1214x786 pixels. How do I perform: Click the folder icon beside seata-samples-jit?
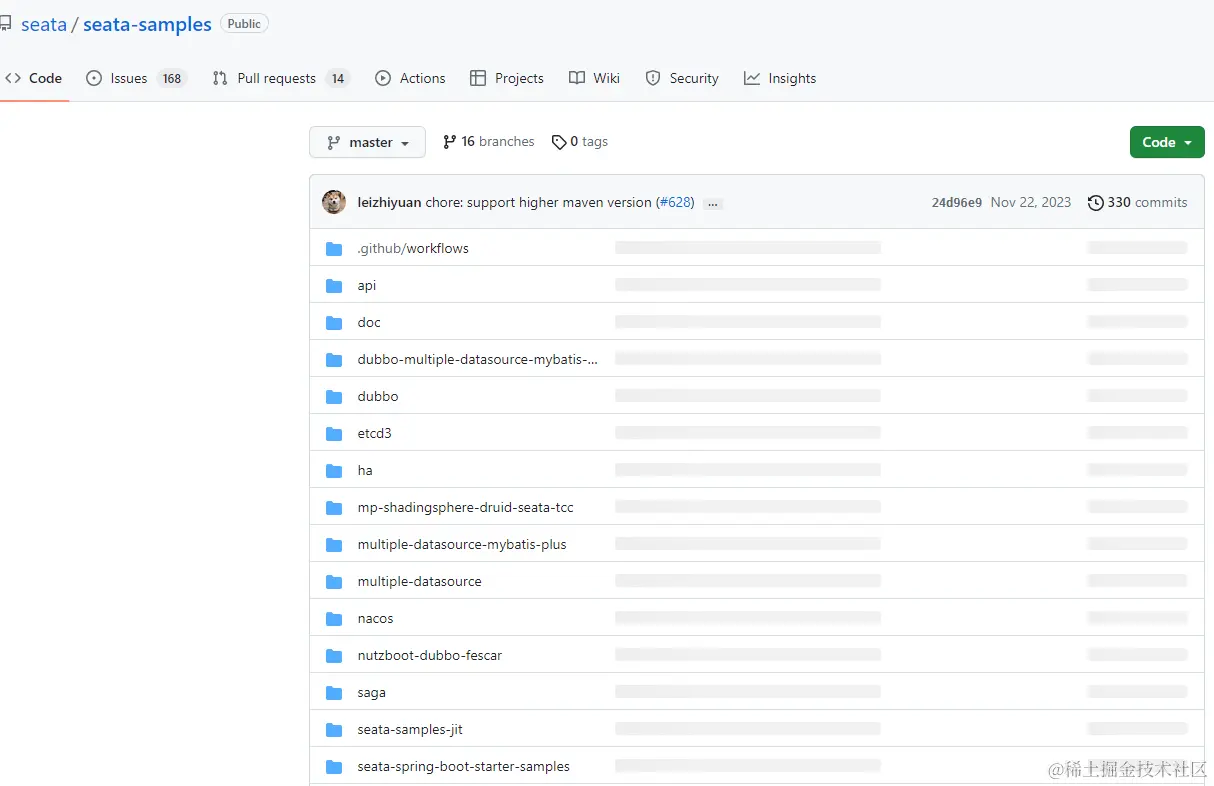[334, 730]
